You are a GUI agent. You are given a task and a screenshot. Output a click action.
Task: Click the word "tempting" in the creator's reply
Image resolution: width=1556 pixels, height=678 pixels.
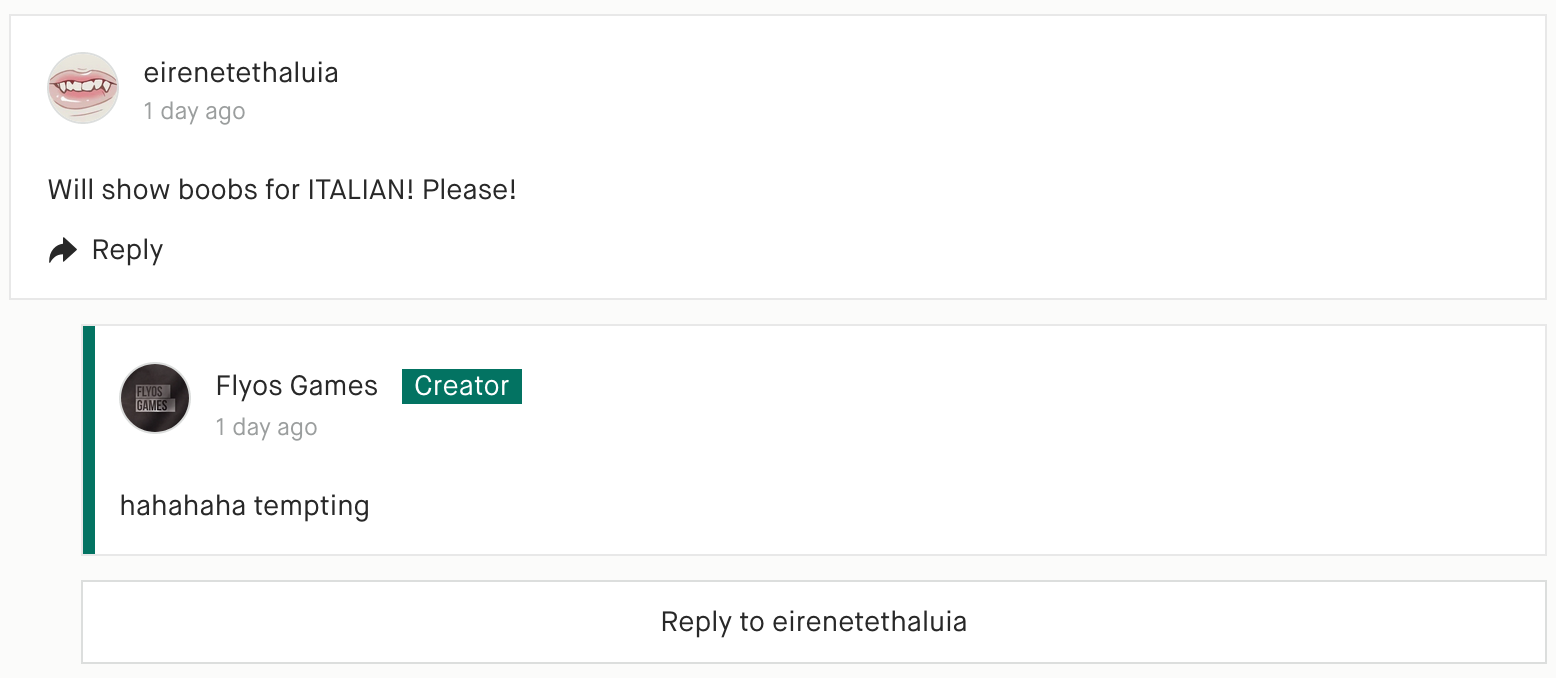[x=311, y=506]
